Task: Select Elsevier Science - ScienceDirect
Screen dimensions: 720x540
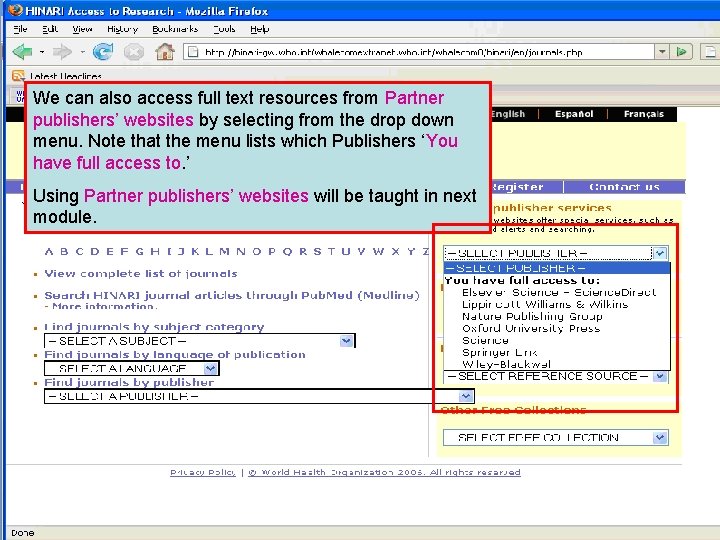Action: pyautogui.click(x=559, y=292)
